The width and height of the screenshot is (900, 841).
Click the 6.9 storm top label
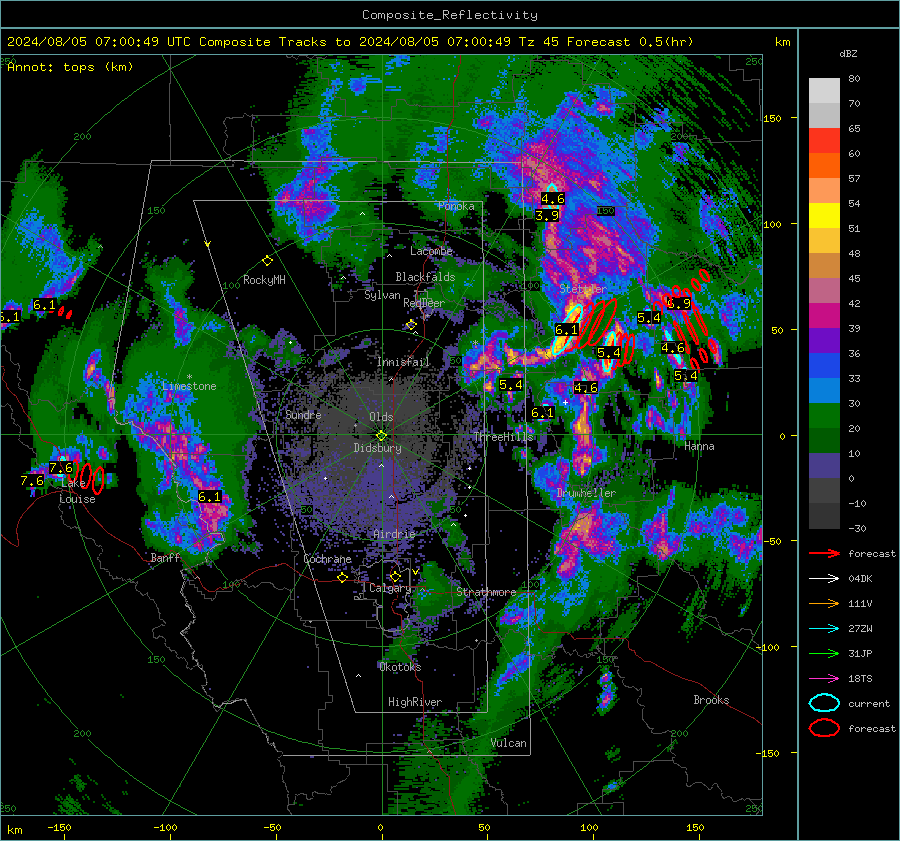point(678,304)
